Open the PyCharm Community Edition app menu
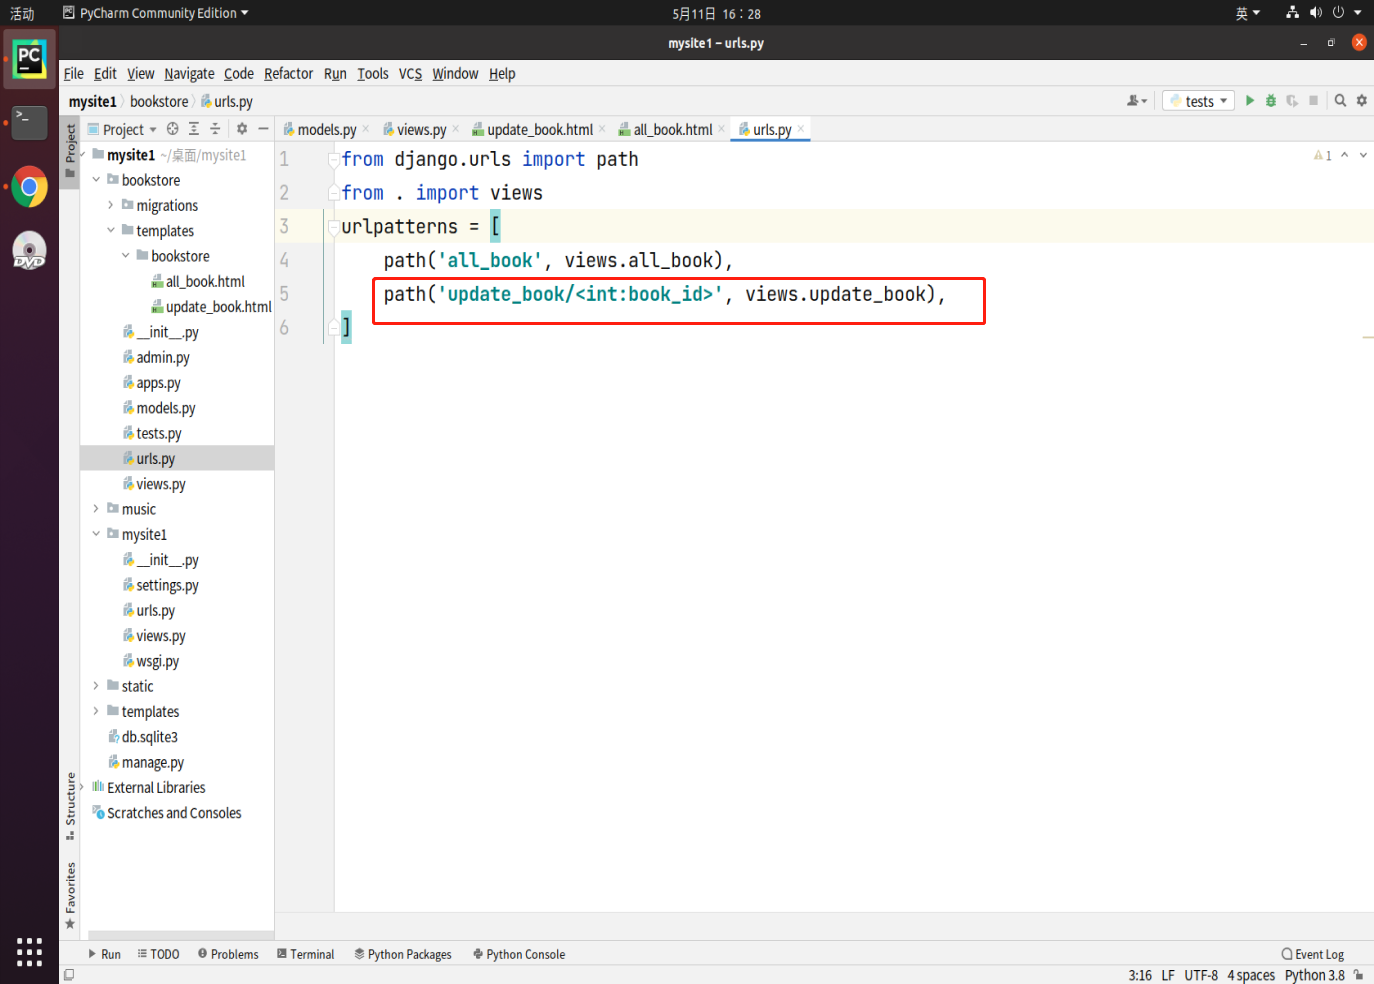The height and width of the screenshot is (984, 1374). [155, 13]
